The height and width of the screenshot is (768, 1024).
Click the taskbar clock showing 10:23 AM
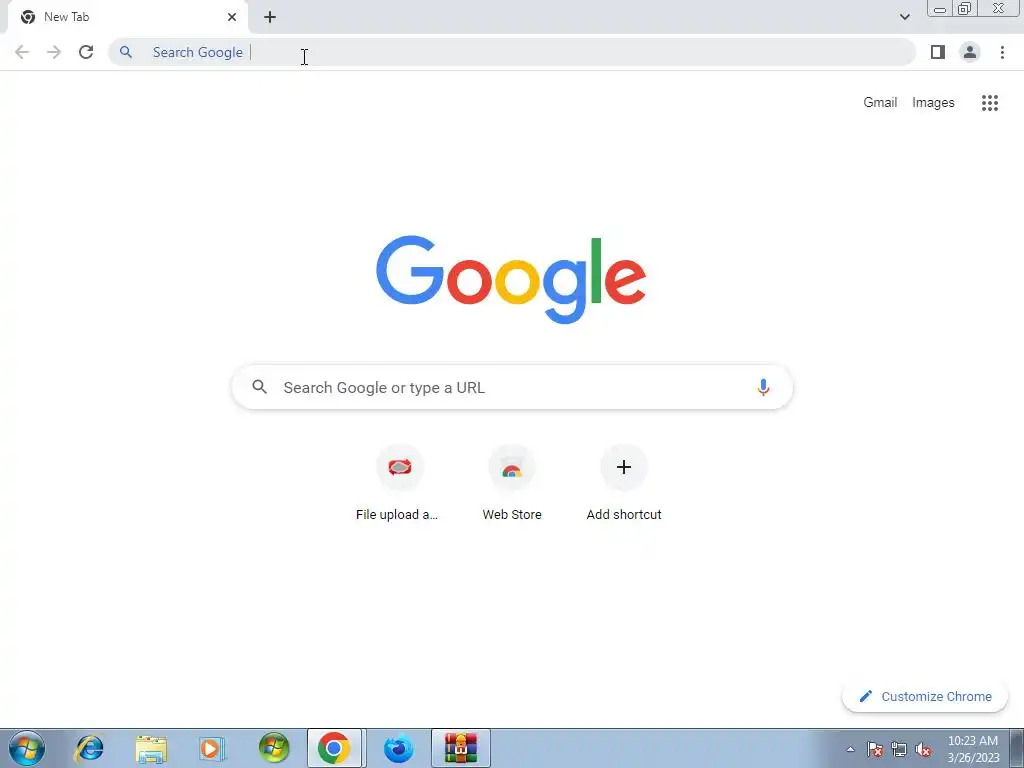[x=973, y=749]
